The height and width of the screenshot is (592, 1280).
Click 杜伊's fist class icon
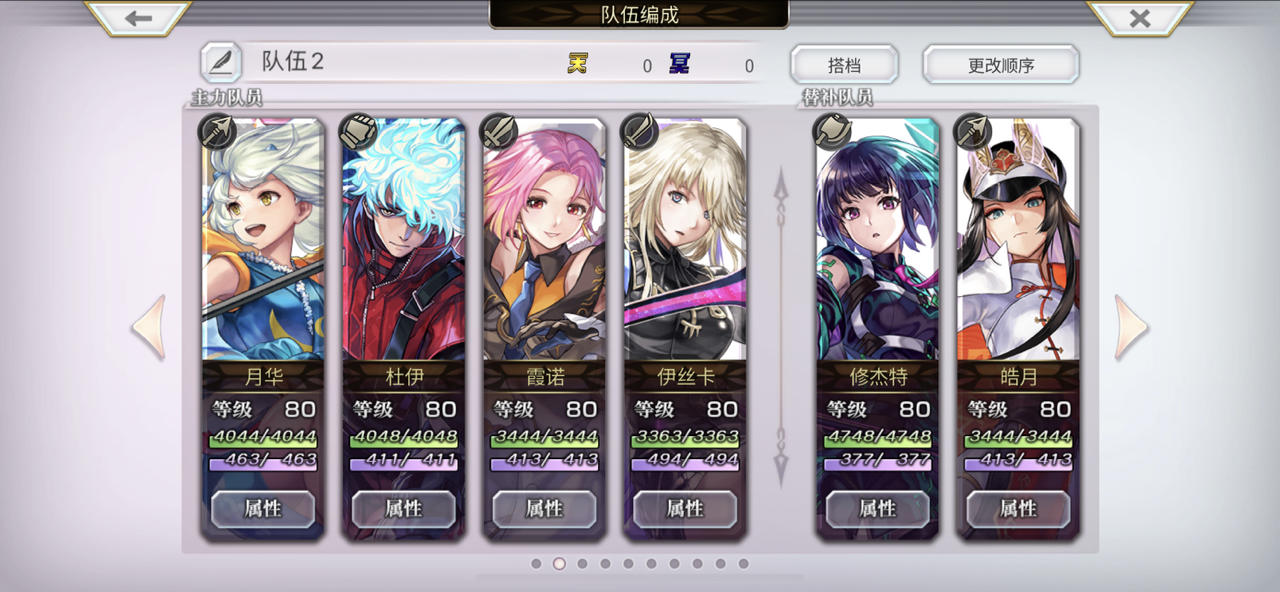[x=358, y=131]
